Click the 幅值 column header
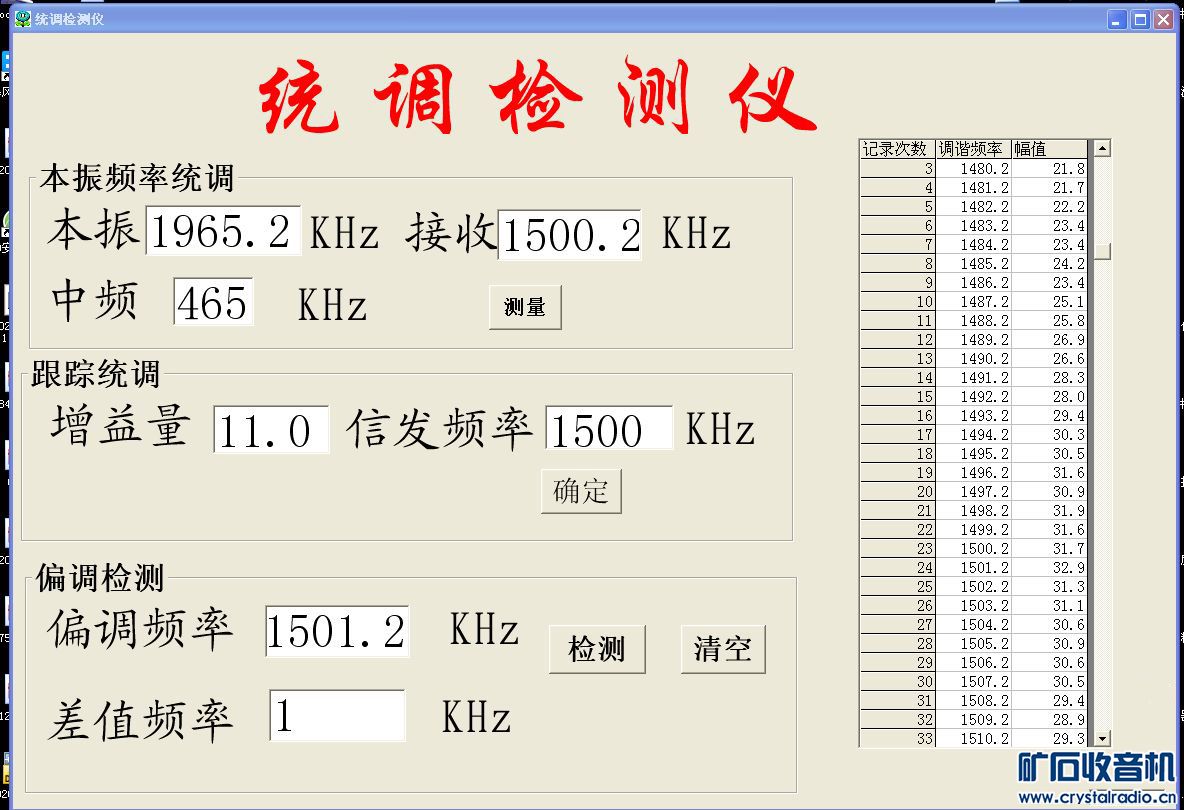 tap(1049, 149)
